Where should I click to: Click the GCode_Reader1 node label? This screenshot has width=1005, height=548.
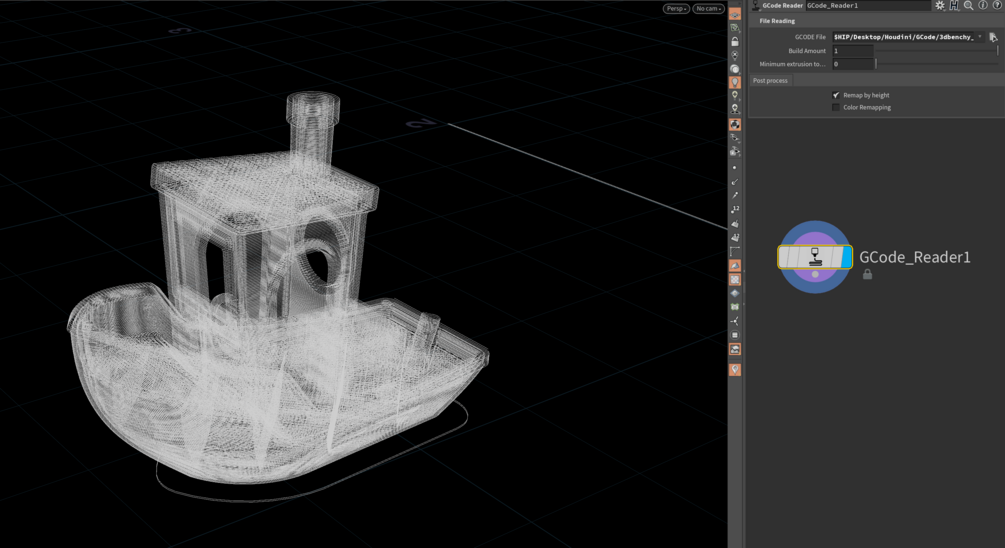(x=915, y=257)
